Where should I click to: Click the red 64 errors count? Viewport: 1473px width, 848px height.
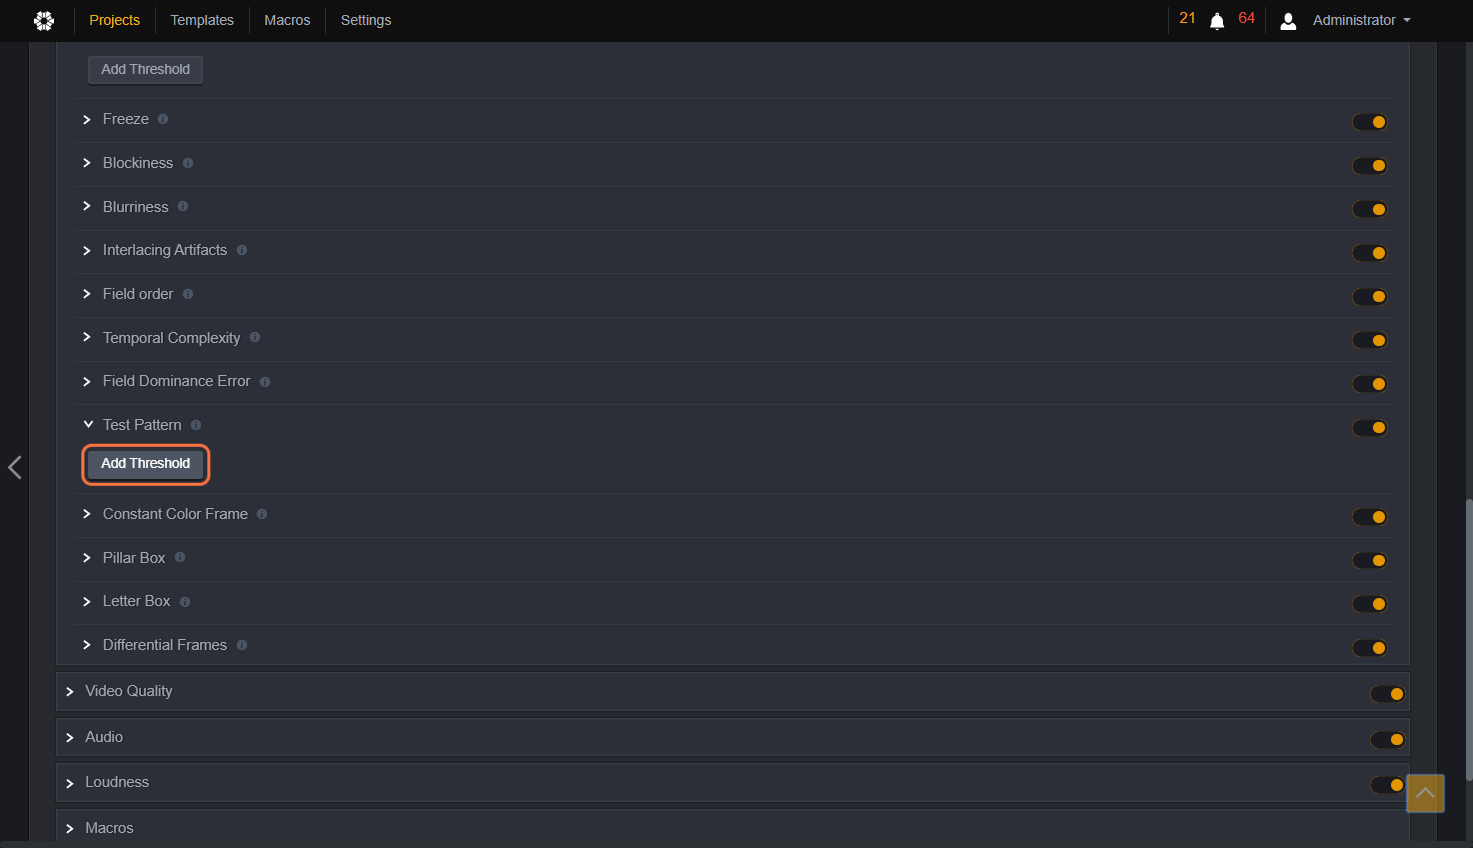point(1246,19)
